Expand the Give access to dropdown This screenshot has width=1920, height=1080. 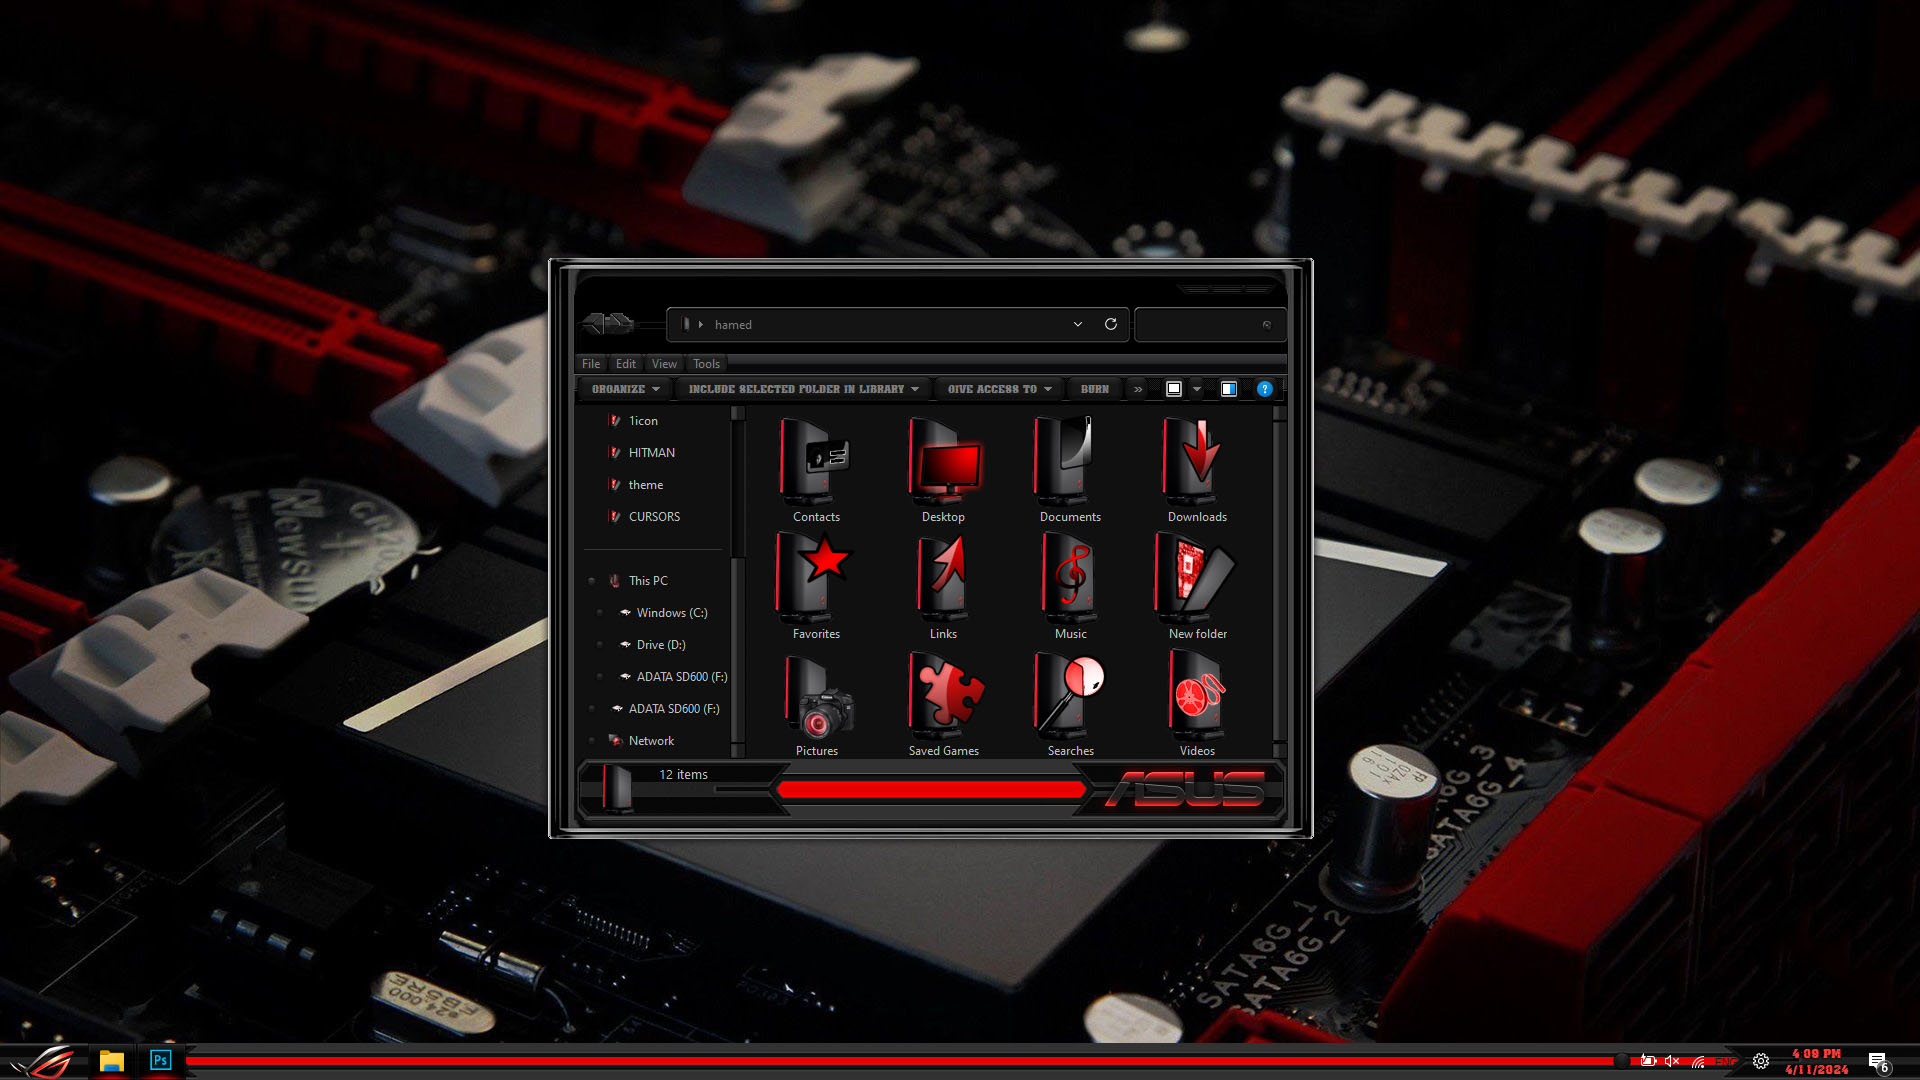999,389
